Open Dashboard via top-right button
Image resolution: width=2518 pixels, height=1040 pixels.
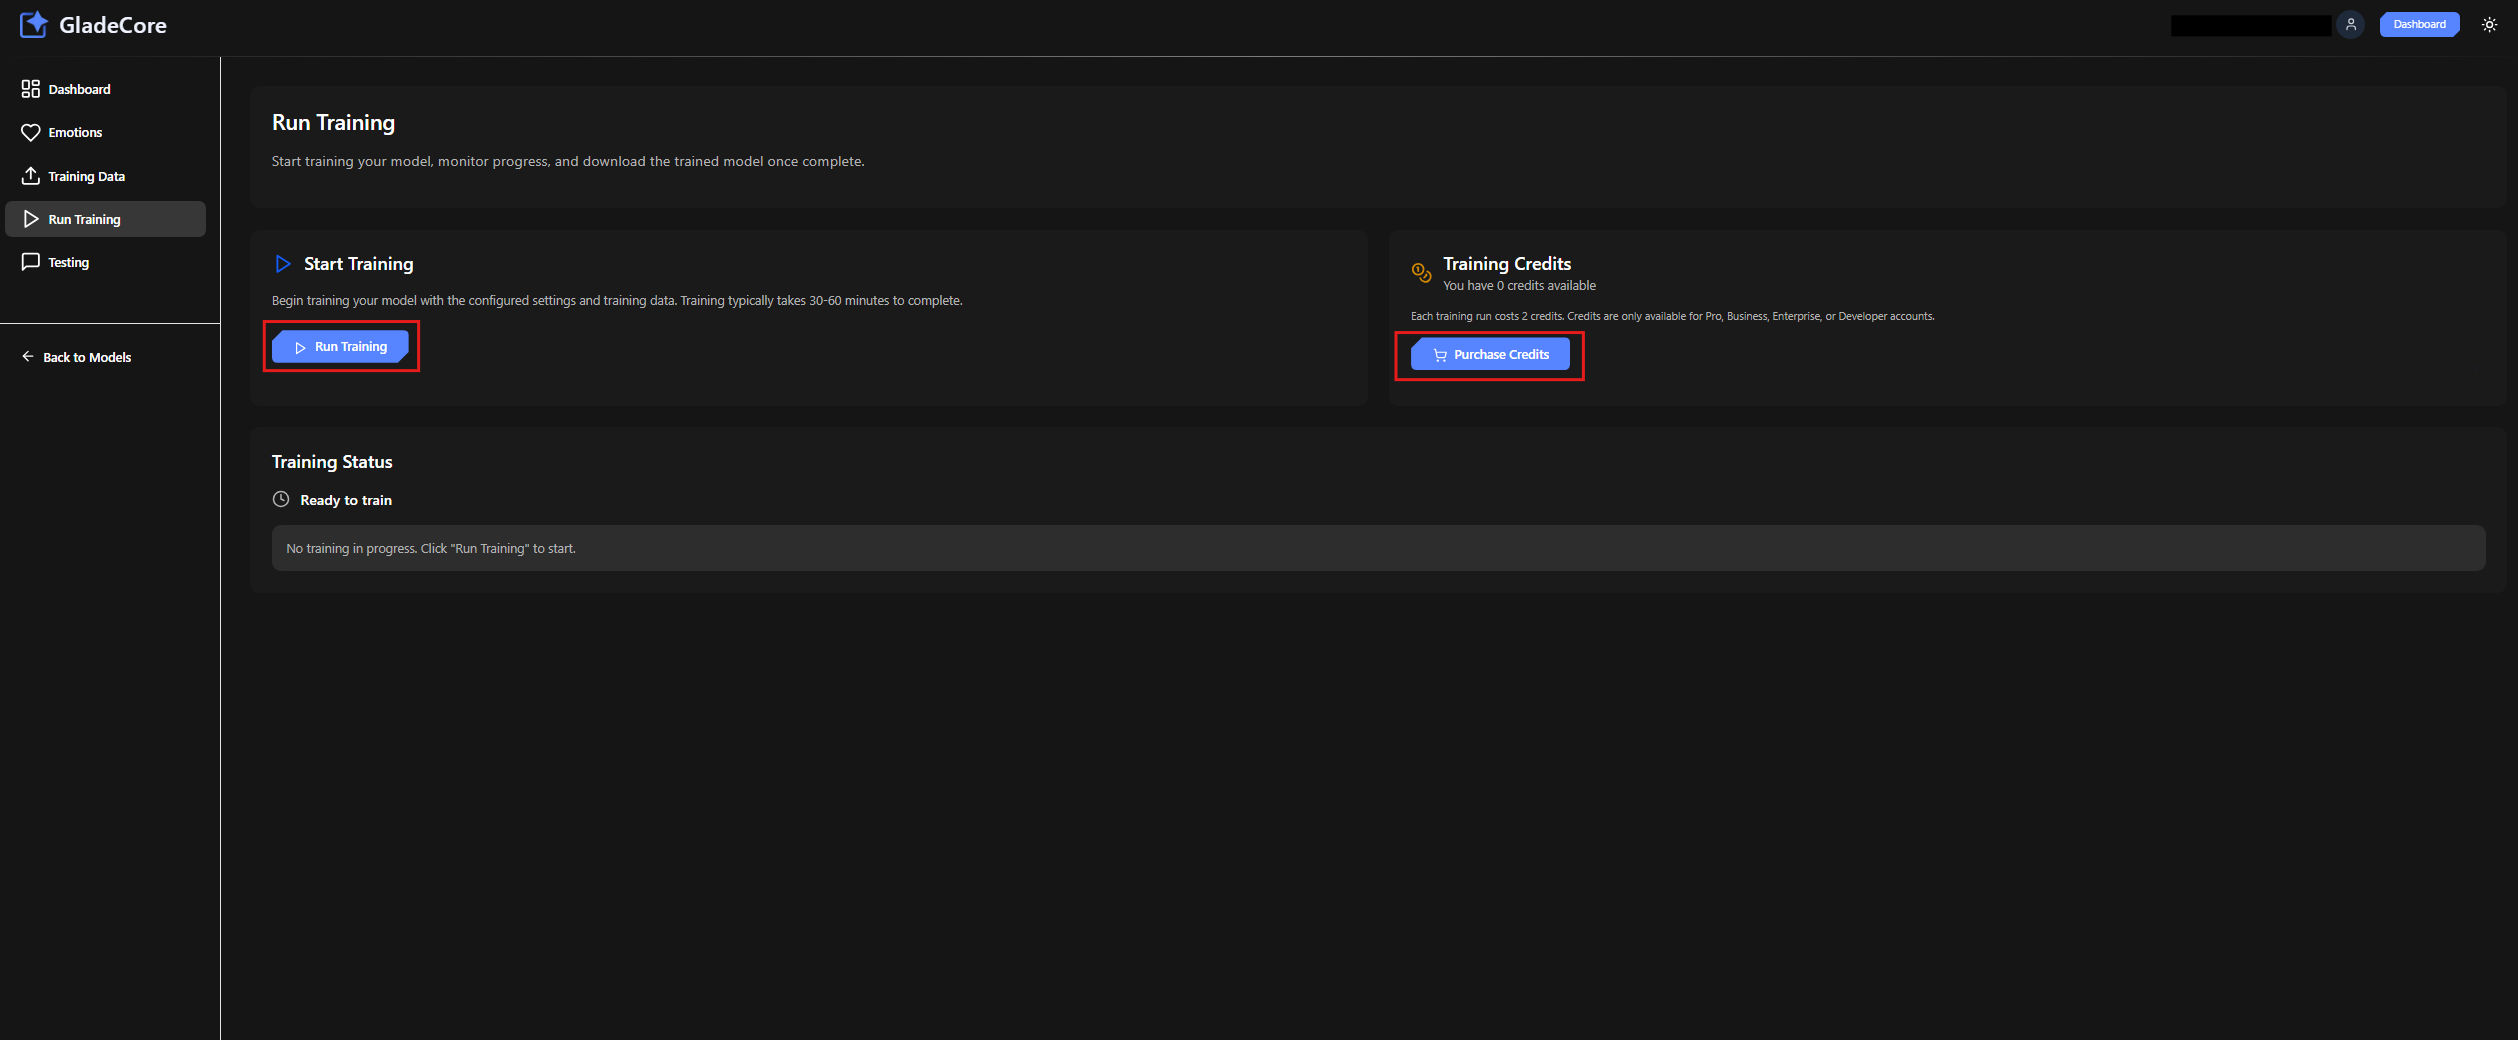2419,23
